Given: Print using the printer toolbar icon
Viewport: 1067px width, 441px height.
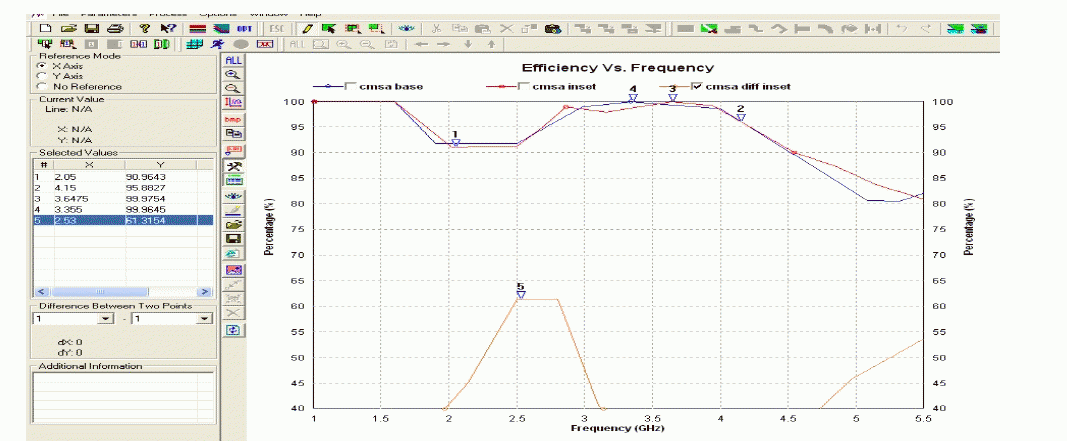Looking at the screenshot, I should click(115, 29).
